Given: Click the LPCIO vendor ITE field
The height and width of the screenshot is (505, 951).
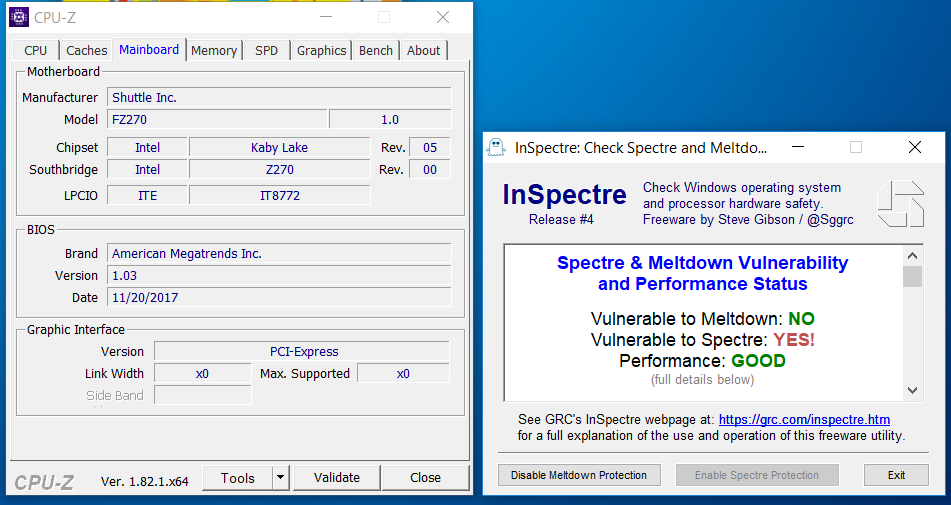Looking at the screenshot, I should (x=147, y=195).
